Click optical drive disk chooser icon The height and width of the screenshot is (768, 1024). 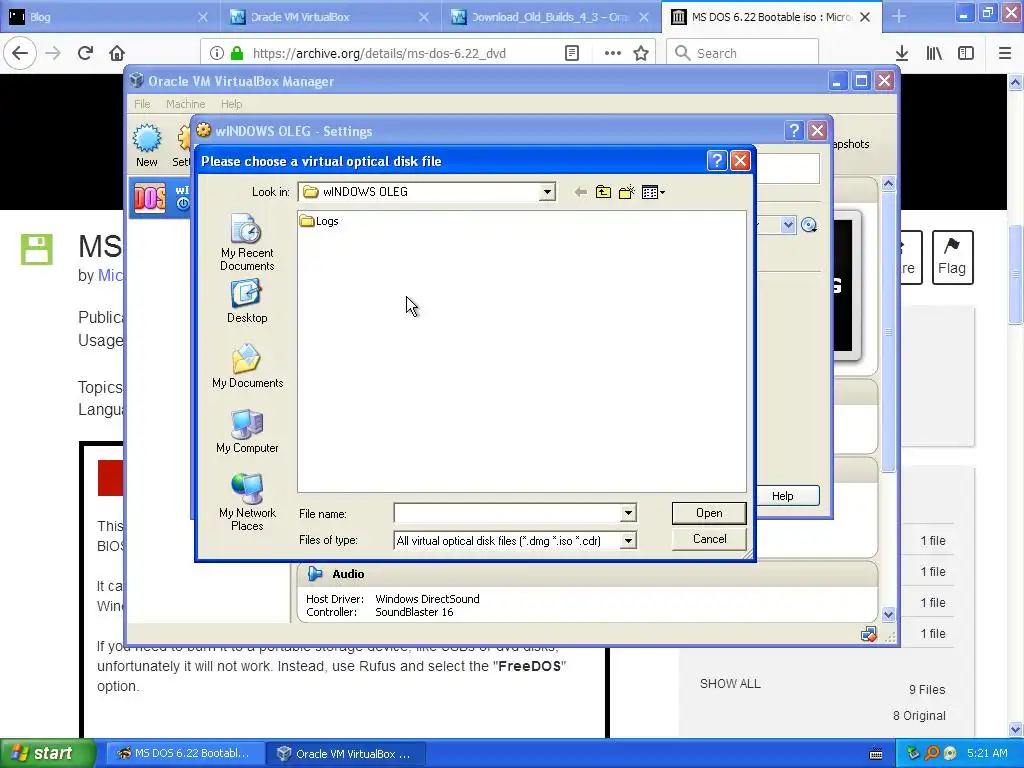(809, 225)
